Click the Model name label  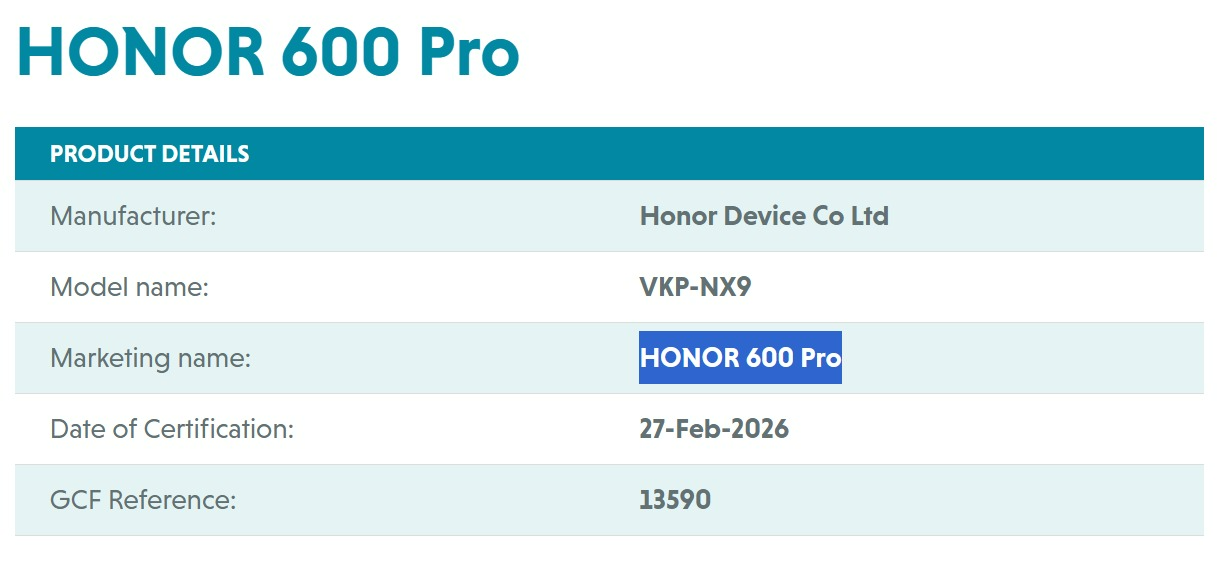click(x=129, y=287)
